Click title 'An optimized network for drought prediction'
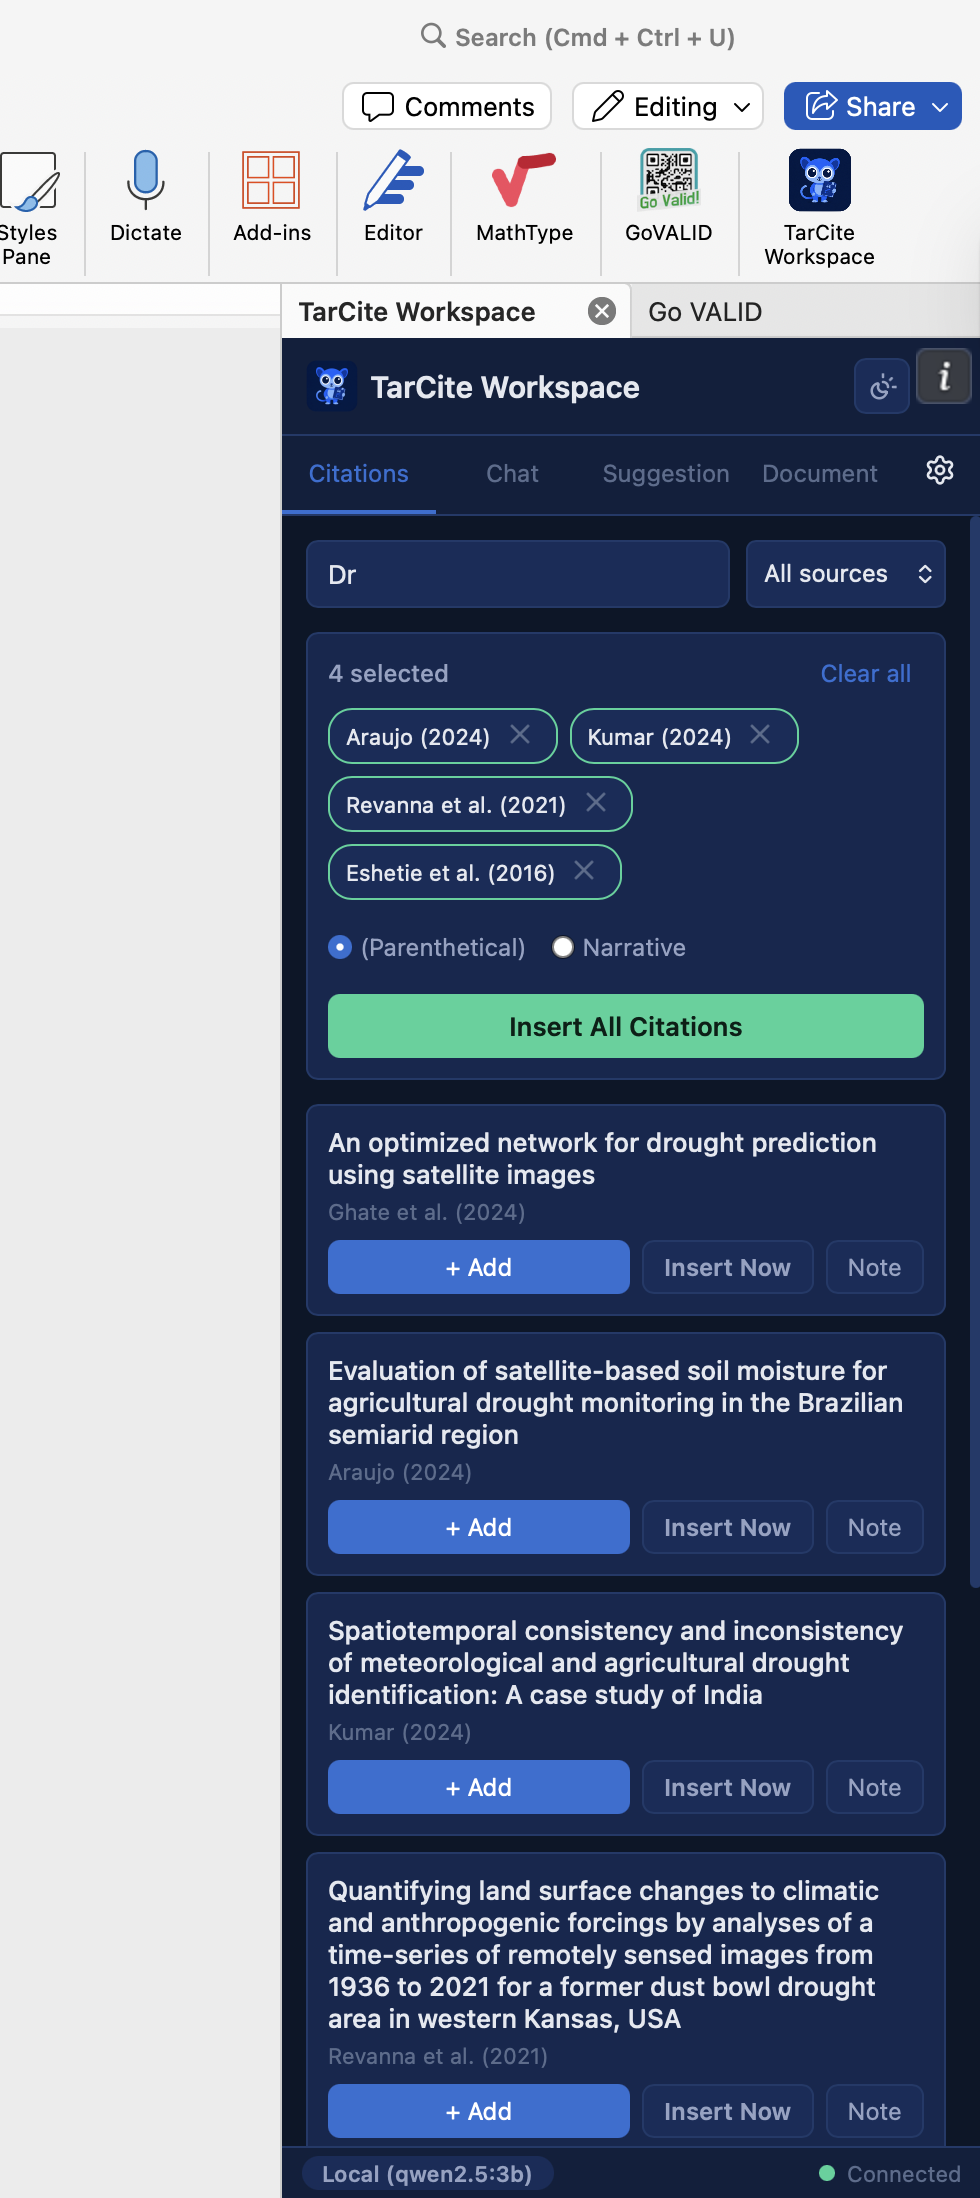This screenshot has height=2198, width=980. point(603,1159)
